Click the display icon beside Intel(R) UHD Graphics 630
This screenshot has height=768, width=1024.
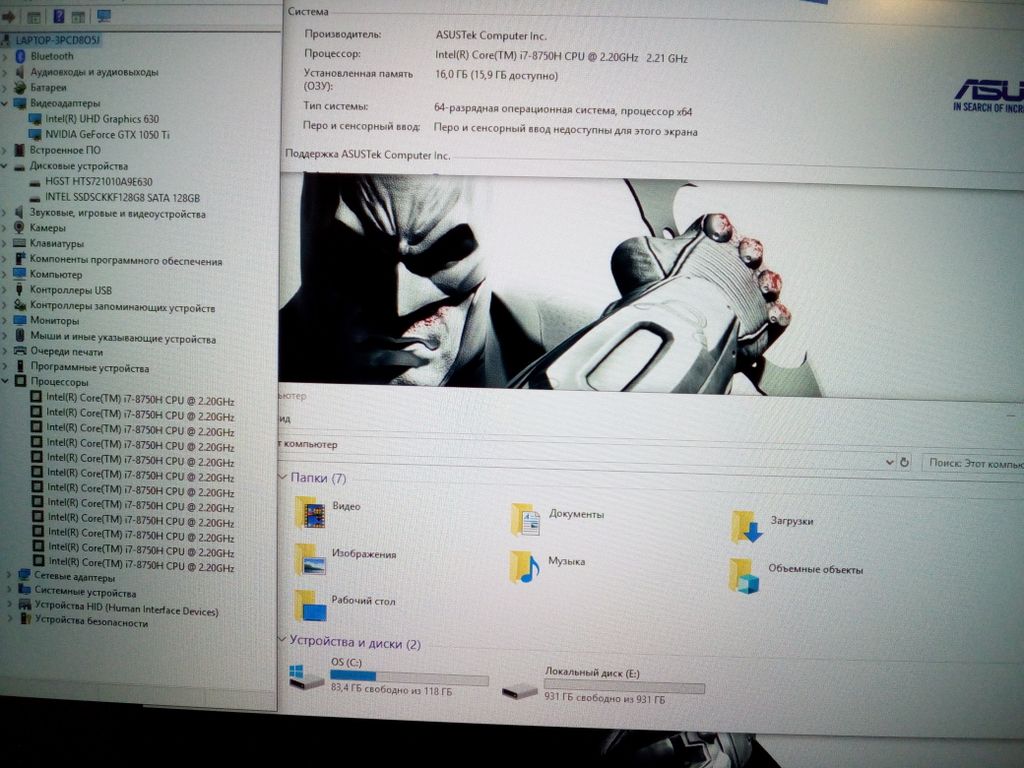(x=35, y=119)
